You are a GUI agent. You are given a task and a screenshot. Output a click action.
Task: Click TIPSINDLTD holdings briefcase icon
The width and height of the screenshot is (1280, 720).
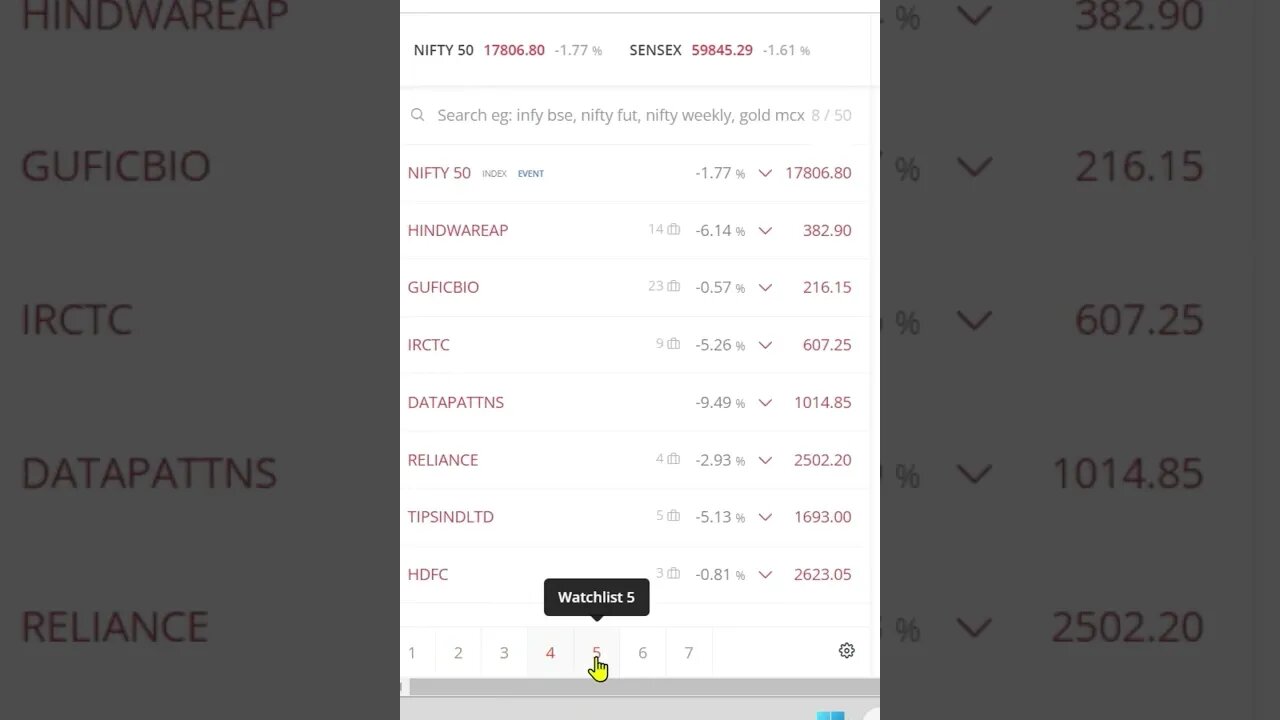pyautogui.click(x=674, y=516)
